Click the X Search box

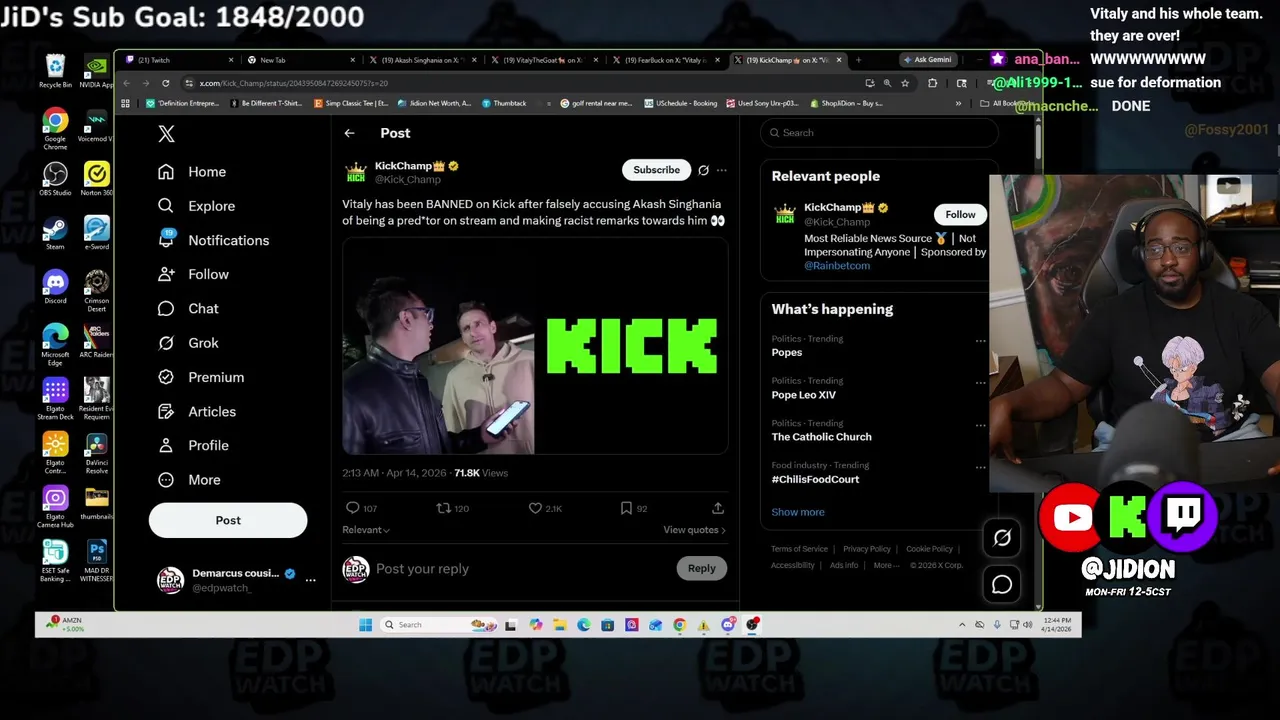[x=879, y=132]
